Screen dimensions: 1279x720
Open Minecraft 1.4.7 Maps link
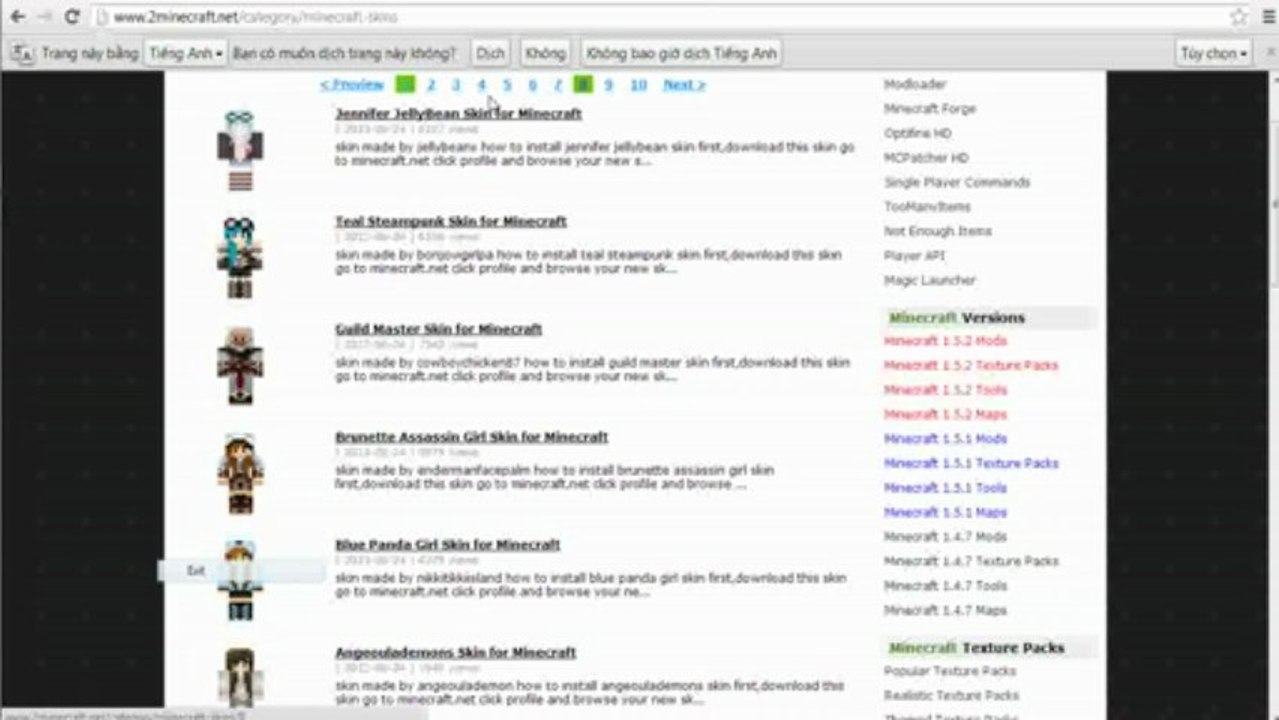[945, 610]
